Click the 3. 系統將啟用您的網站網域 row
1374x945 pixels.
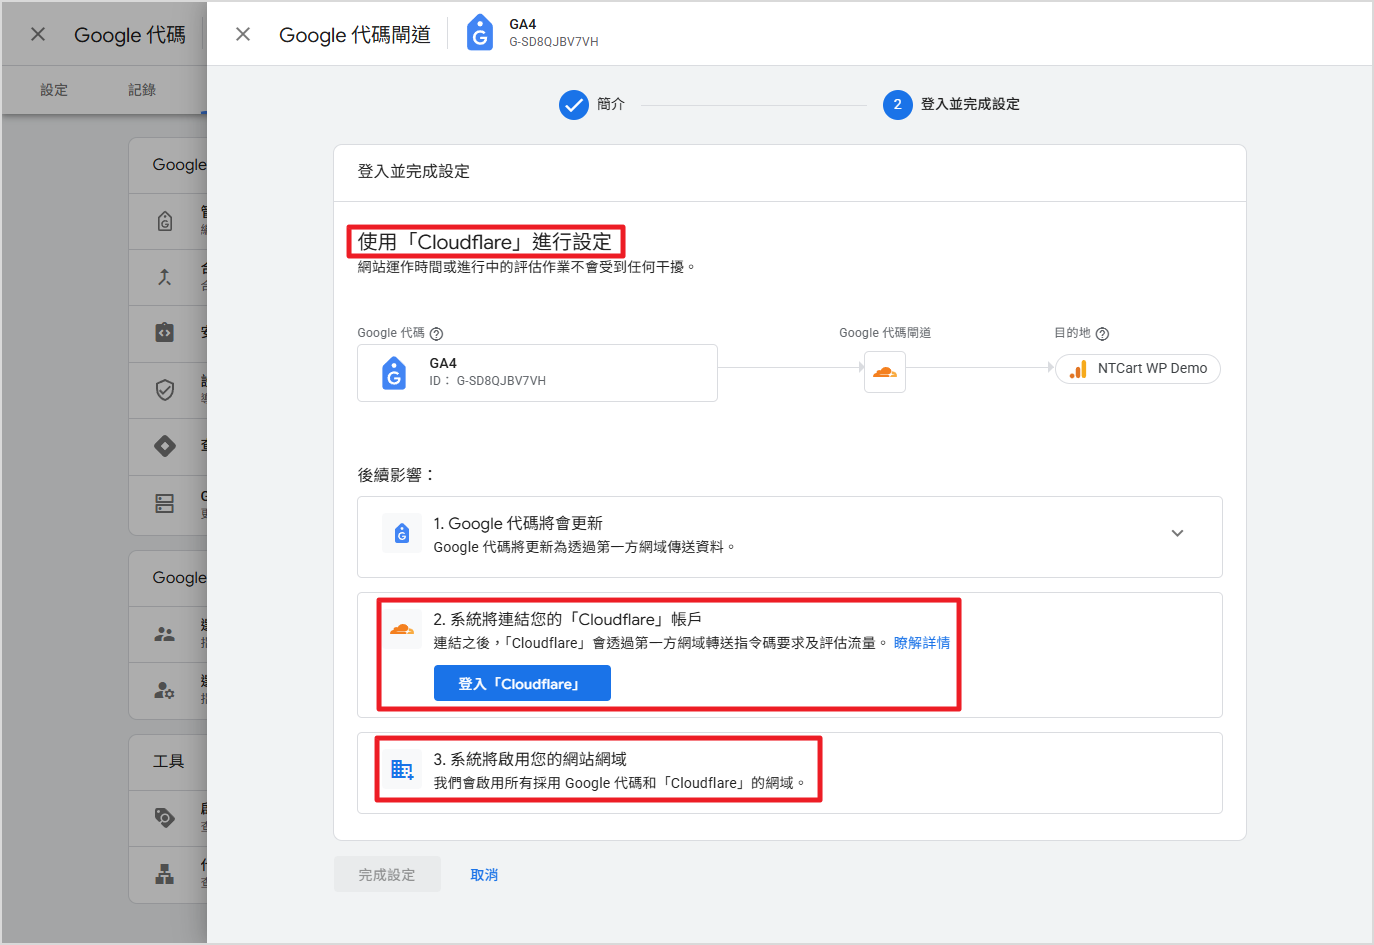[790, 773]
